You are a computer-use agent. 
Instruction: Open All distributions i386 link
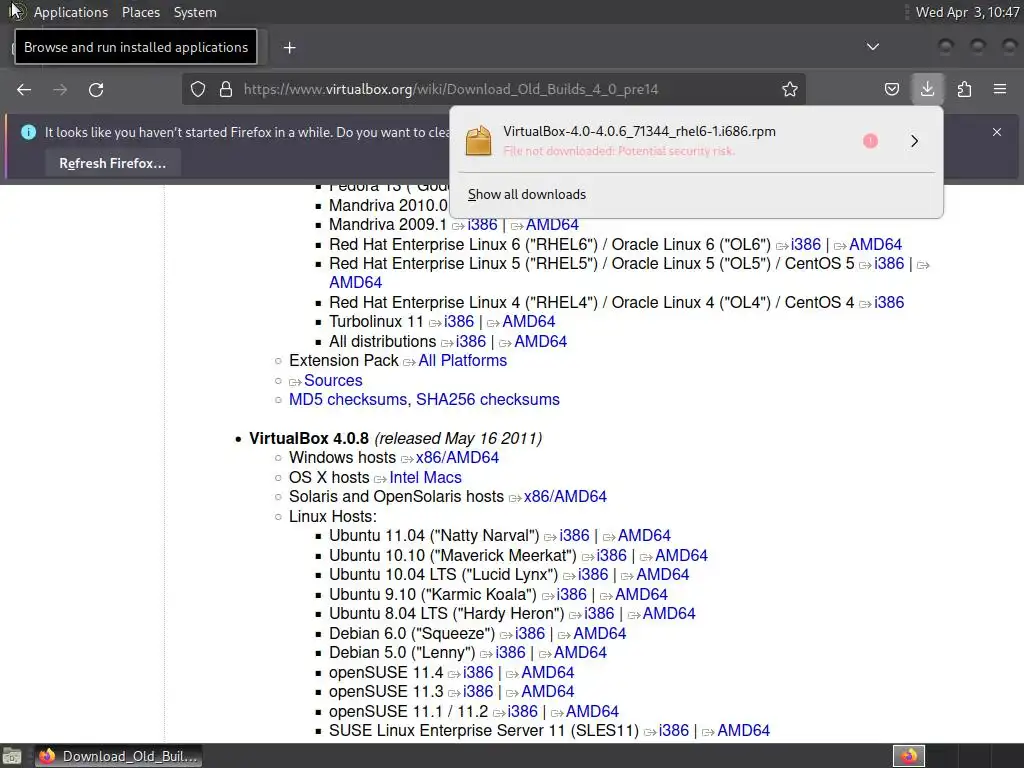471,342
